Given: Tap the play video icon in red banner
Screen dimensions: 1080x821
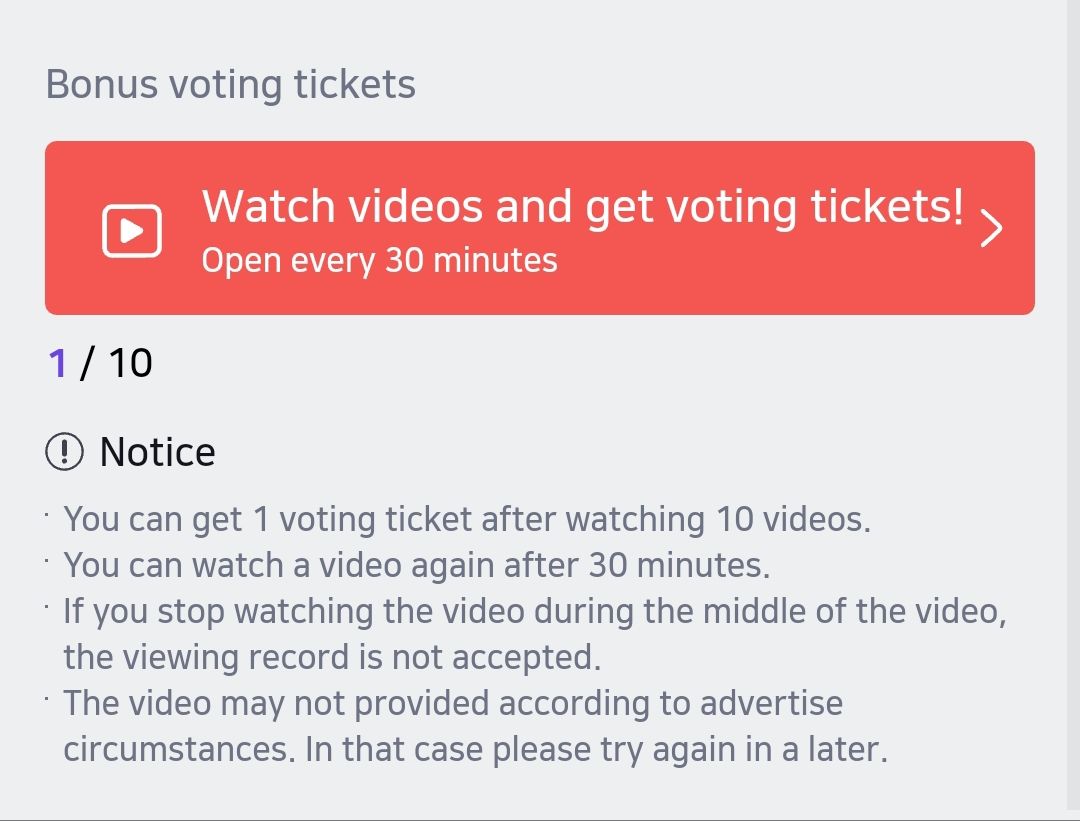Looking at the screenshot, I should pyautogui.click(x=132, y=231).
